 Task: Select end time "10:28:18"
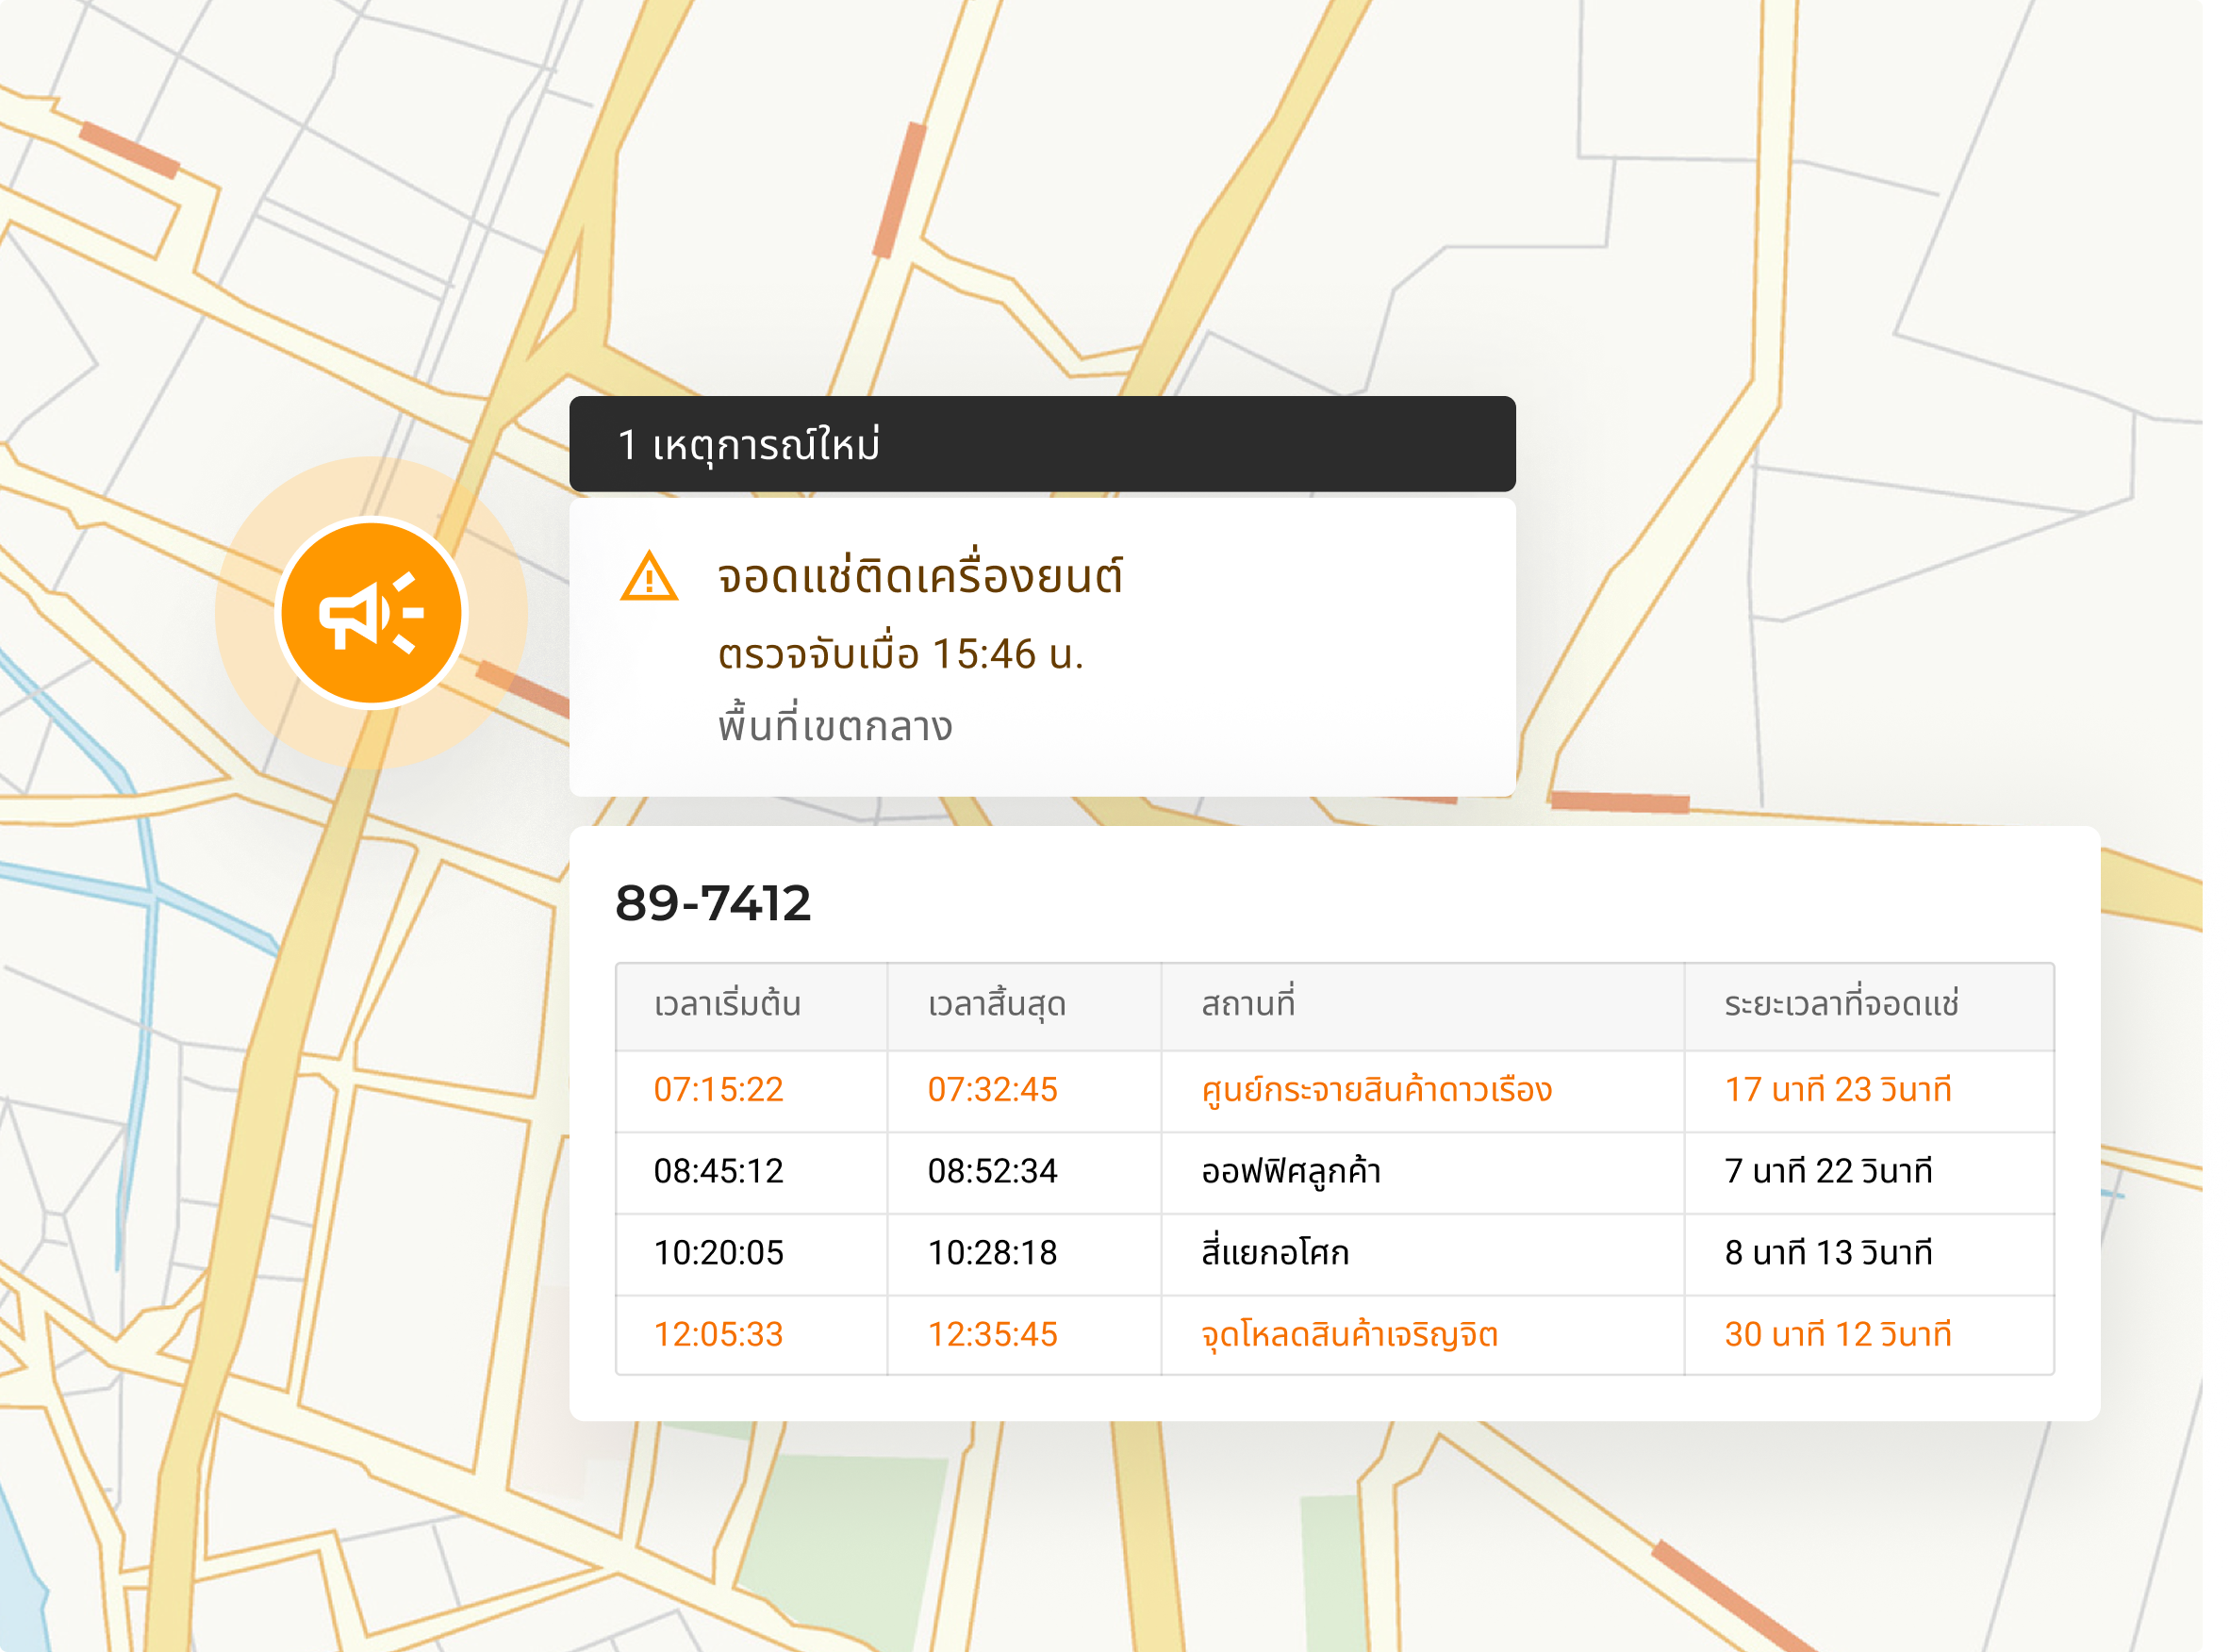[x=992, y=1253]
